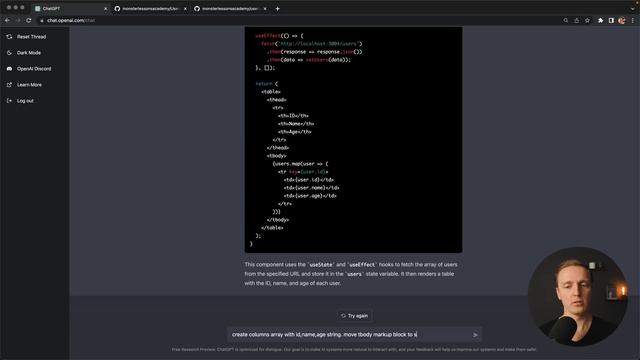Close the first GitHub tab
Viewport: 640px width, 360px height.
click(x=185, y=9)
